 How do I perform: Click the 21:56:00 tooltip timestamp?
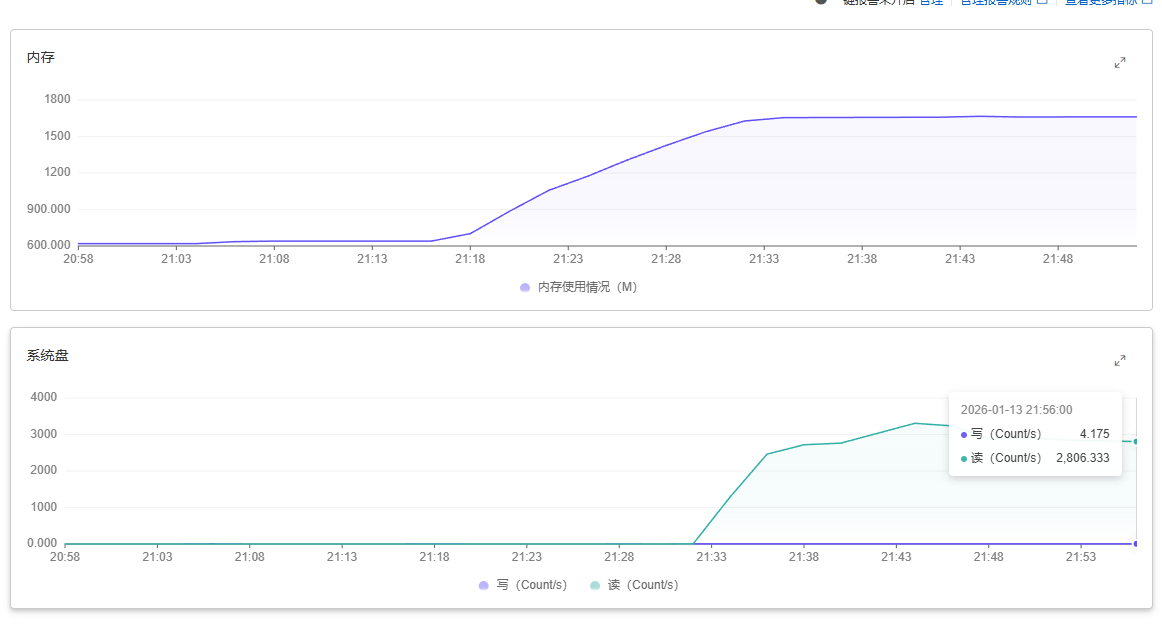[1016, 409]
